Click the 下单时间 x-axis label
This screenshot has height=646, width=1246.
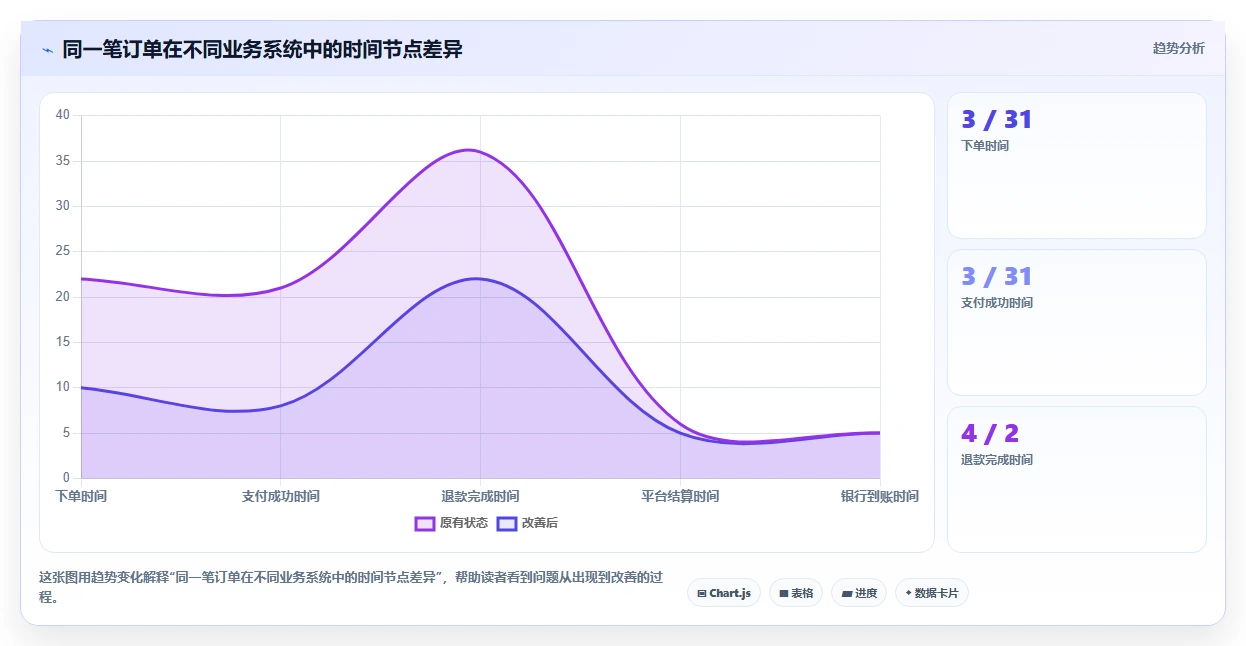pyautogui.click(x=81, y=496)
